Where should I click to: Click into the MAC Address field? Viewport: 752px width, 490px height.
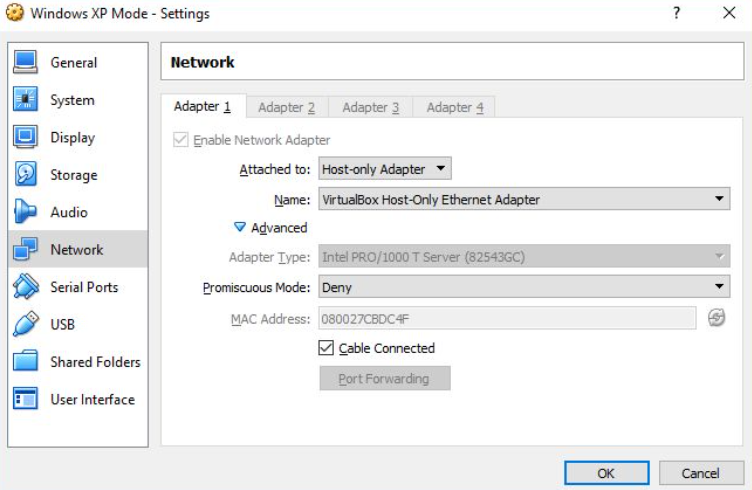tap(507, 318)
